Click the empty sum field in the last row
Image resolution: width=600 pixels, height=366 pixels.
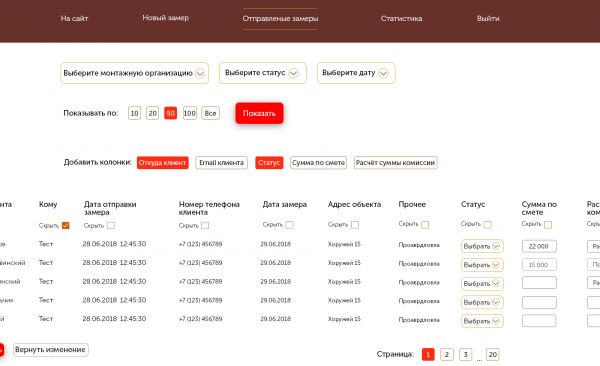click(x=539, y=320)
